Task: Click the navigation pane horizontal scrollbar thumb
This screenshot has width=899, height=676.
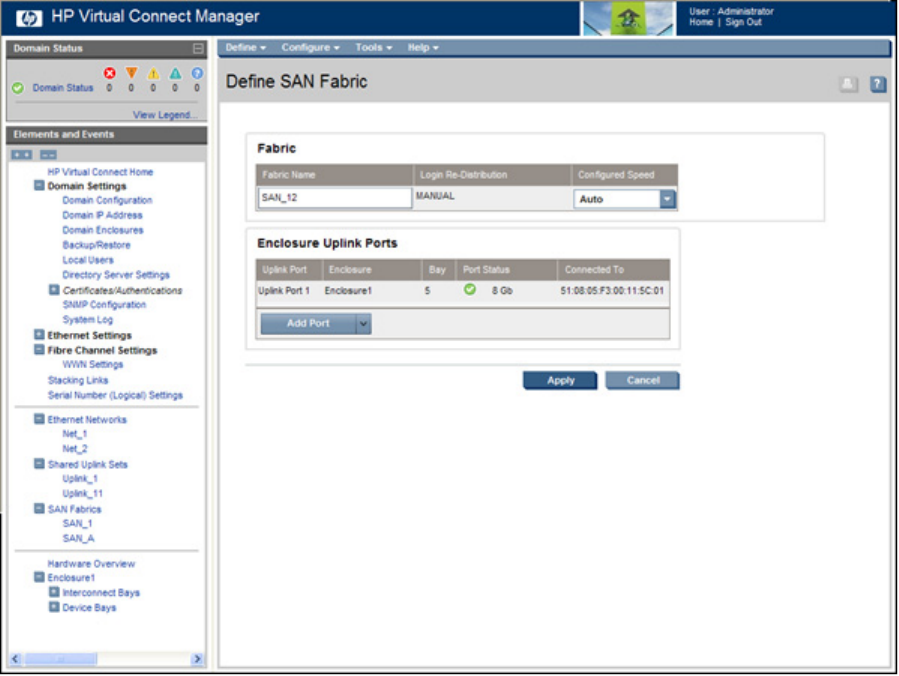Action: tap(61, 659)
